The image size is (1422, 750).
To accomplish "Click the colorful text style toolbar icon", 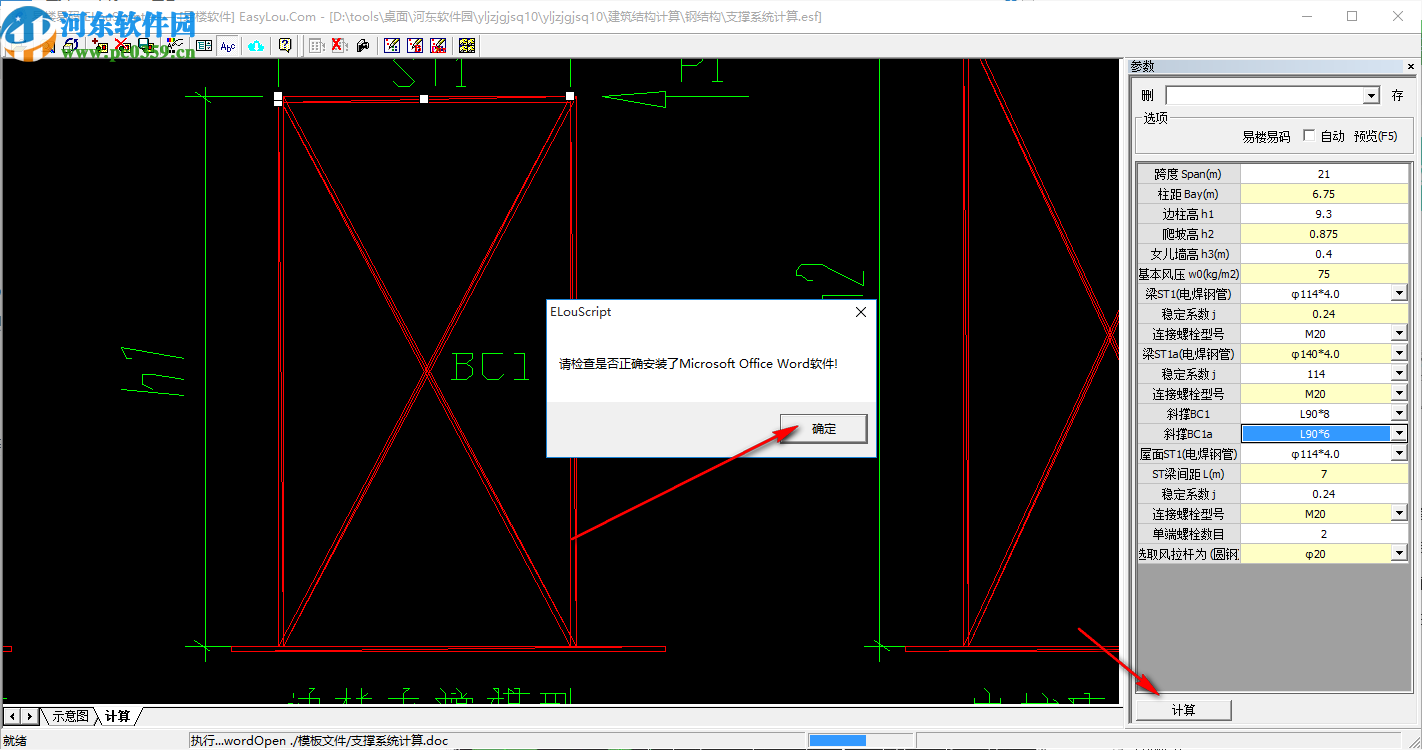I will click(x=174, y=45).
